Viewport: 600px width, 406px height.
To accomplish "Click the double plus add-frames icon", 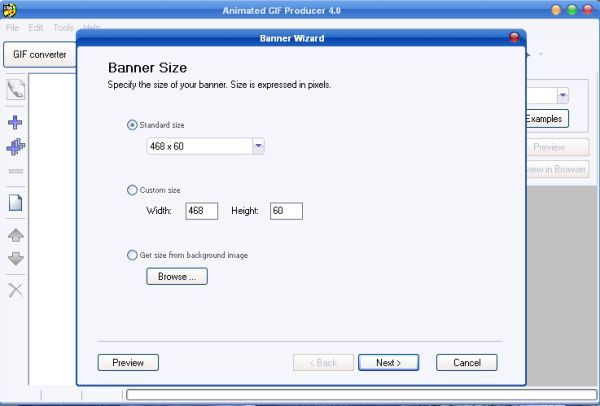I will coord(16,147).
